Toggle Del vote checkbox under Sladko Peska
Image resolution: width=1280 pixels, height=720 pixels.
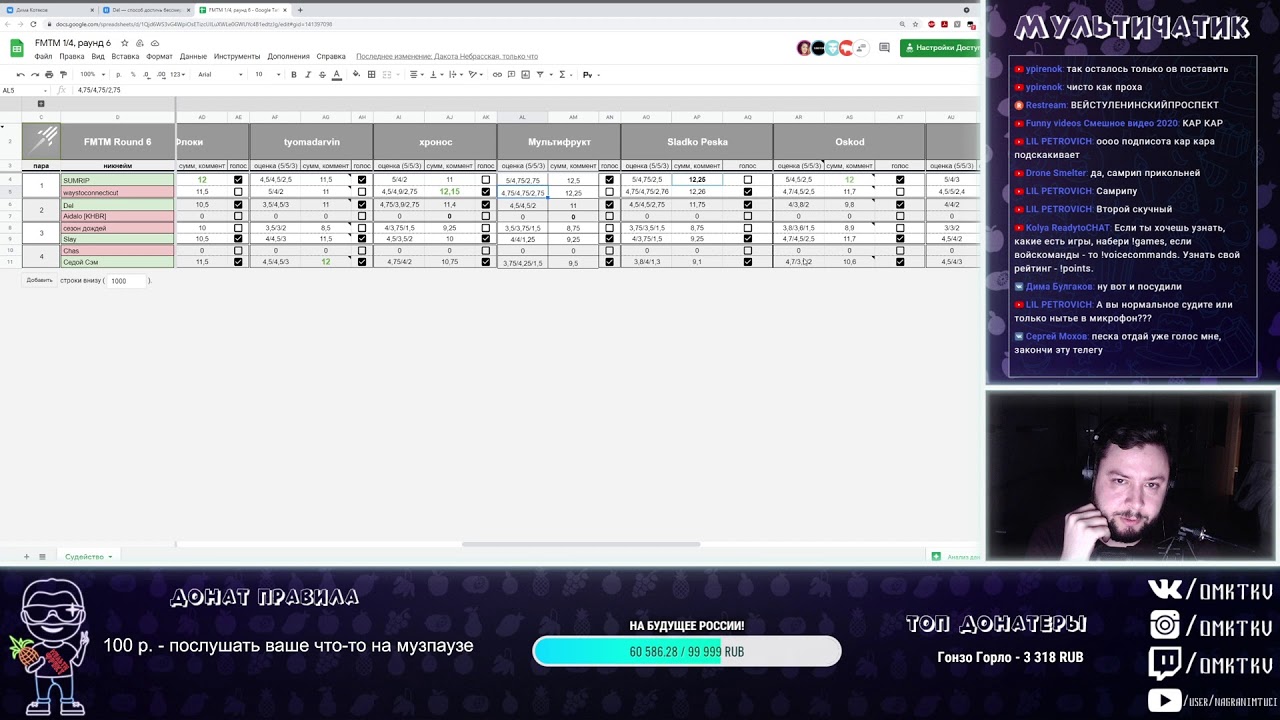[747, 204]
